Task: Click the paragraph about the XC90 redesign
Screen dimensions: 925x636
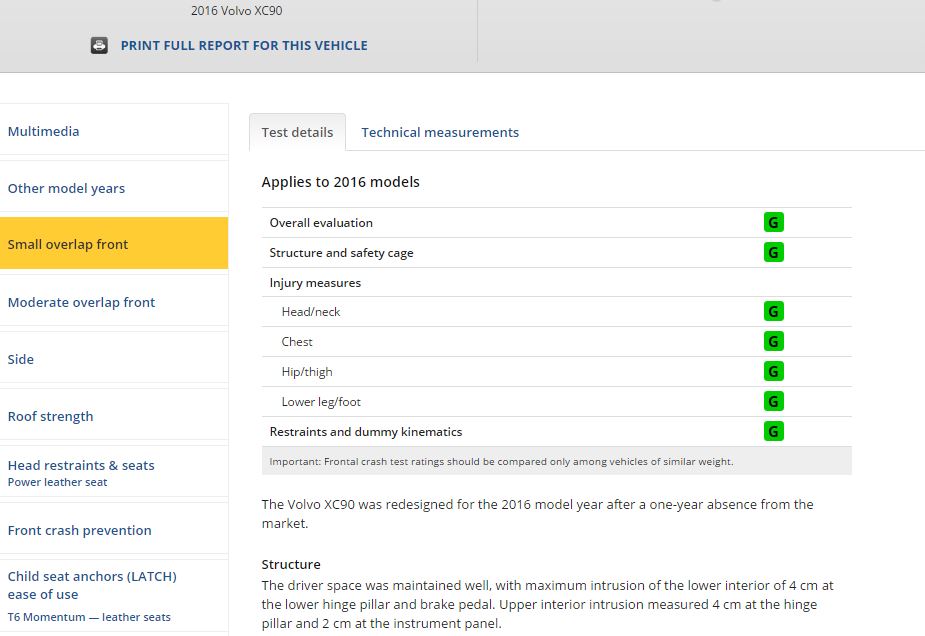Action: tap(537, 513)
